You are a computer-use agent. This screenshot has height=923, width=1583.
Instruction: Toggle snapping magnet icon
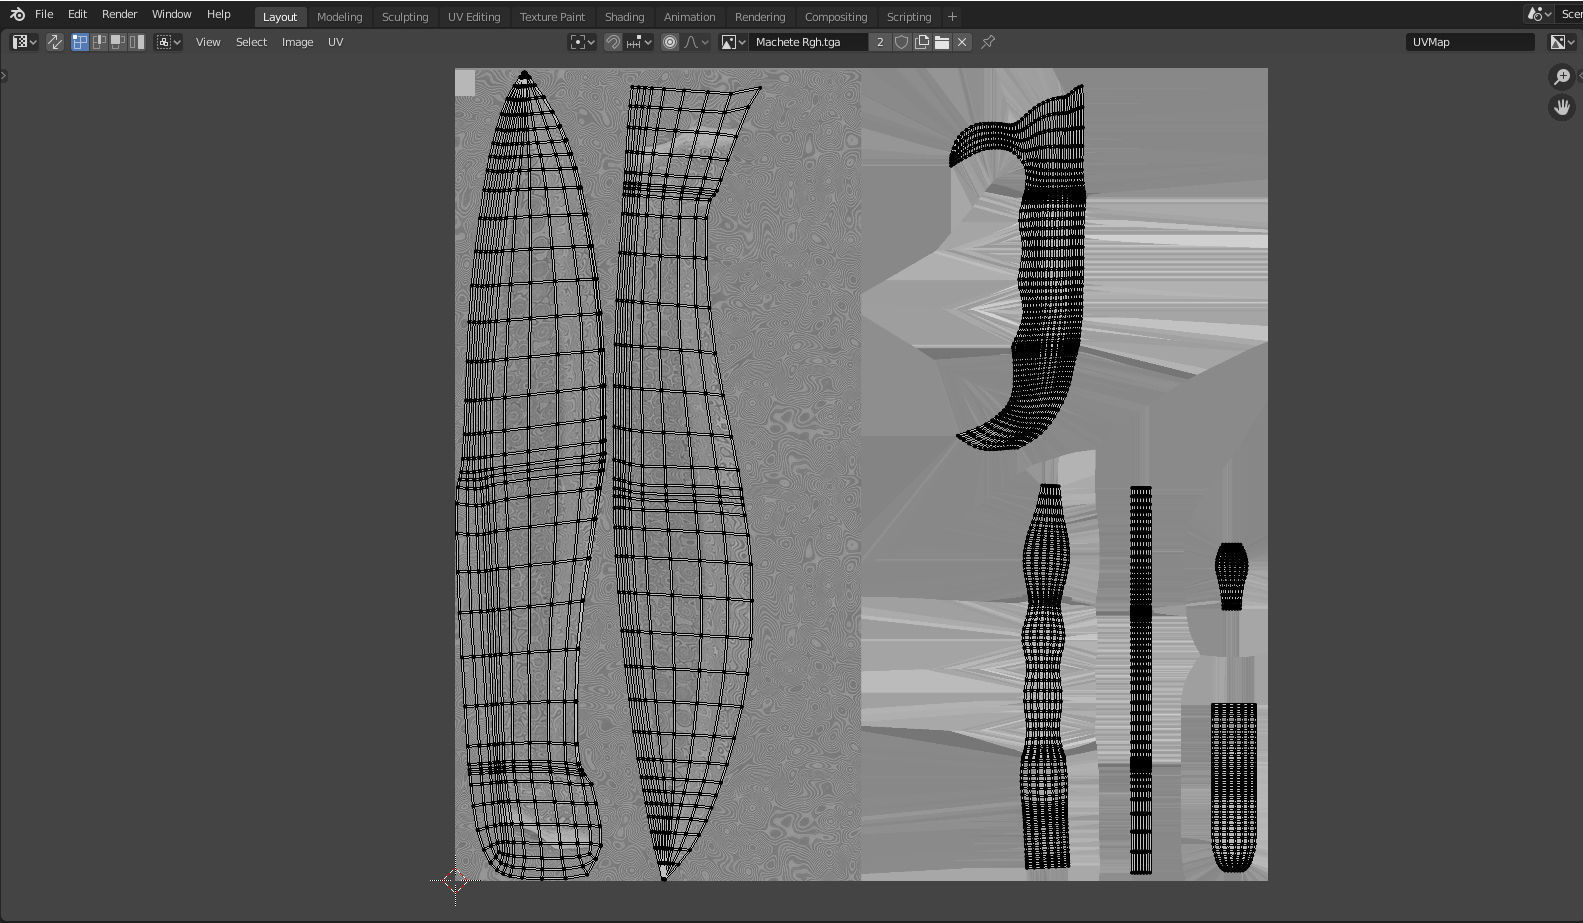[x=613, y=42]
